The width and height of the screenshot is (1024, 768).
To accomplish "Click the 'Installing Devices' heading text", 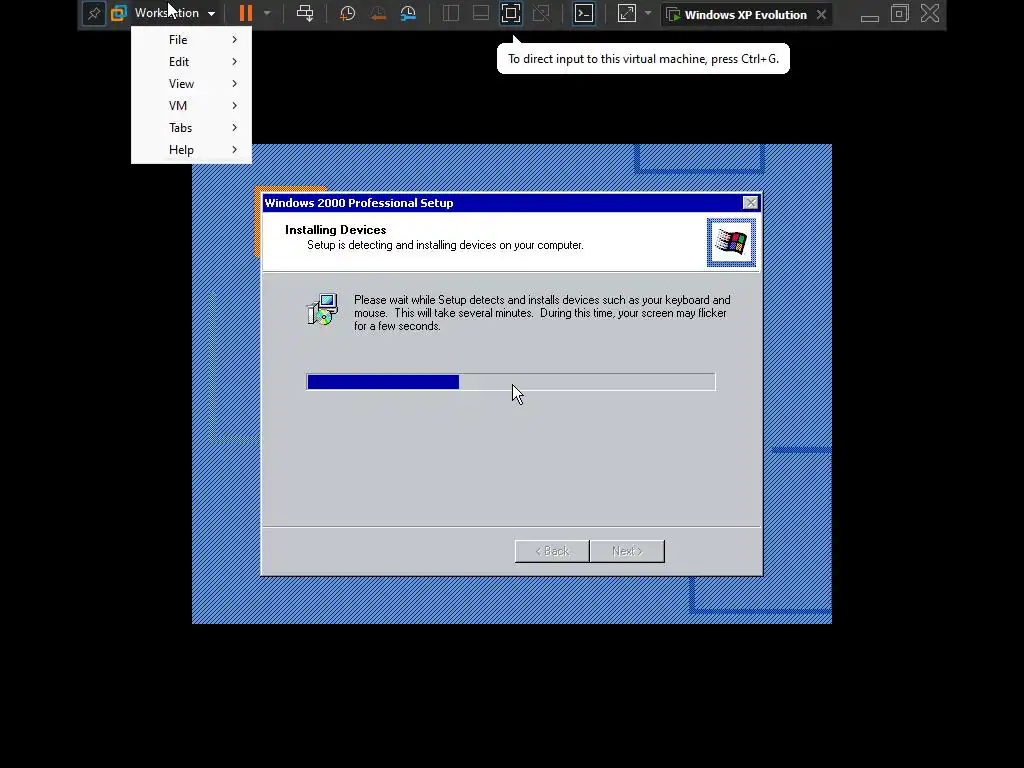I will tap(336, 230).
